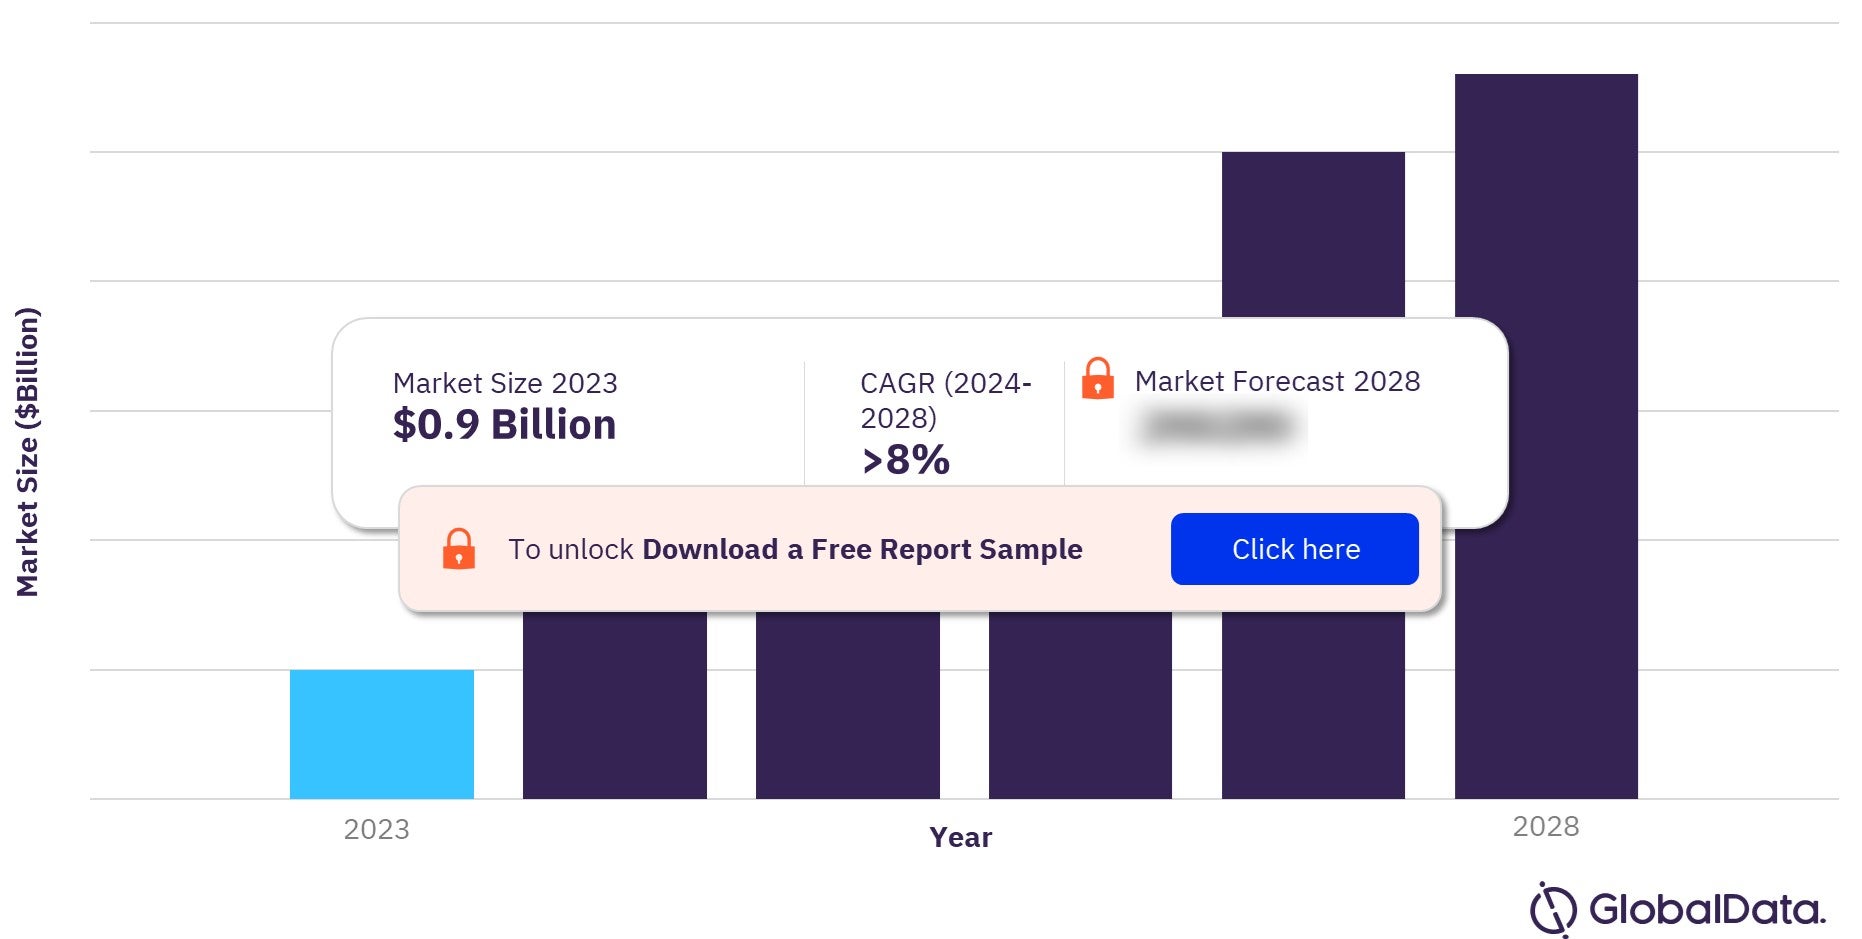This screenshot has width=1862, height=939.
Task: Click the second bar after 2023
Action: (x=848, y=705)
